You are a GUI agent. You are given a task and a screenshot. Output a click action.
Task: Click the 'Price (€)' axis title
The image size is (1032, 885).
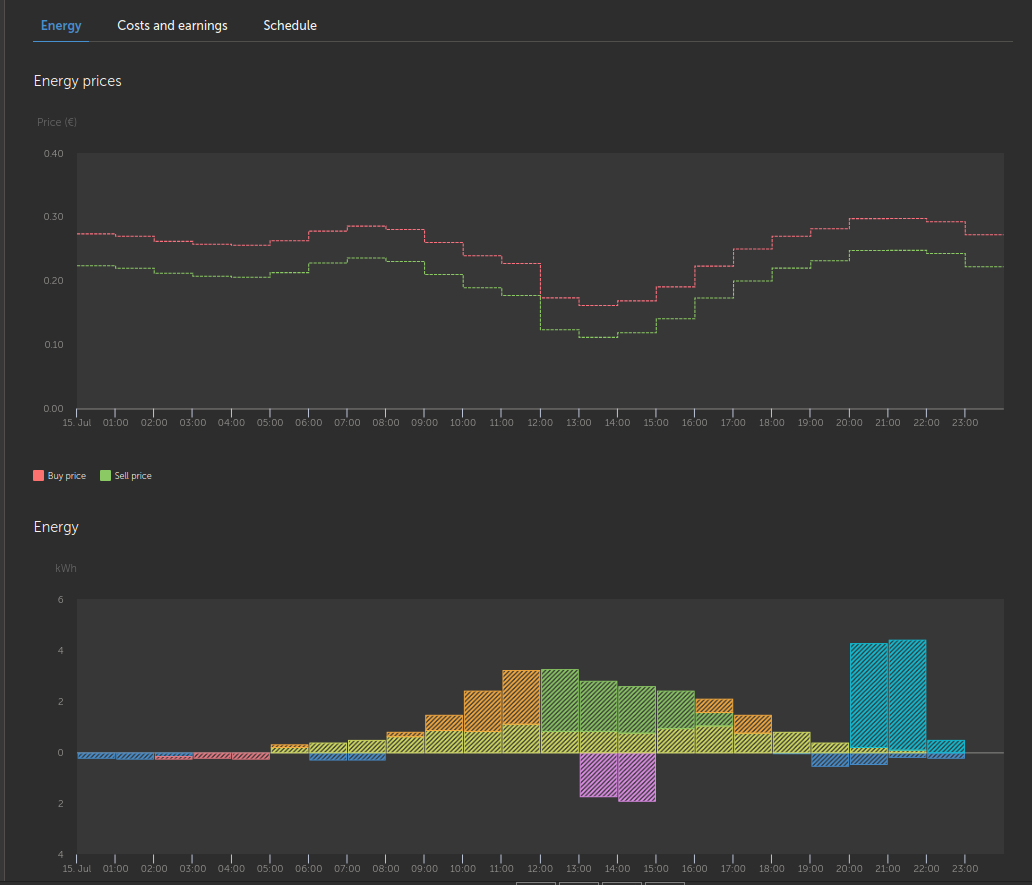57,122
